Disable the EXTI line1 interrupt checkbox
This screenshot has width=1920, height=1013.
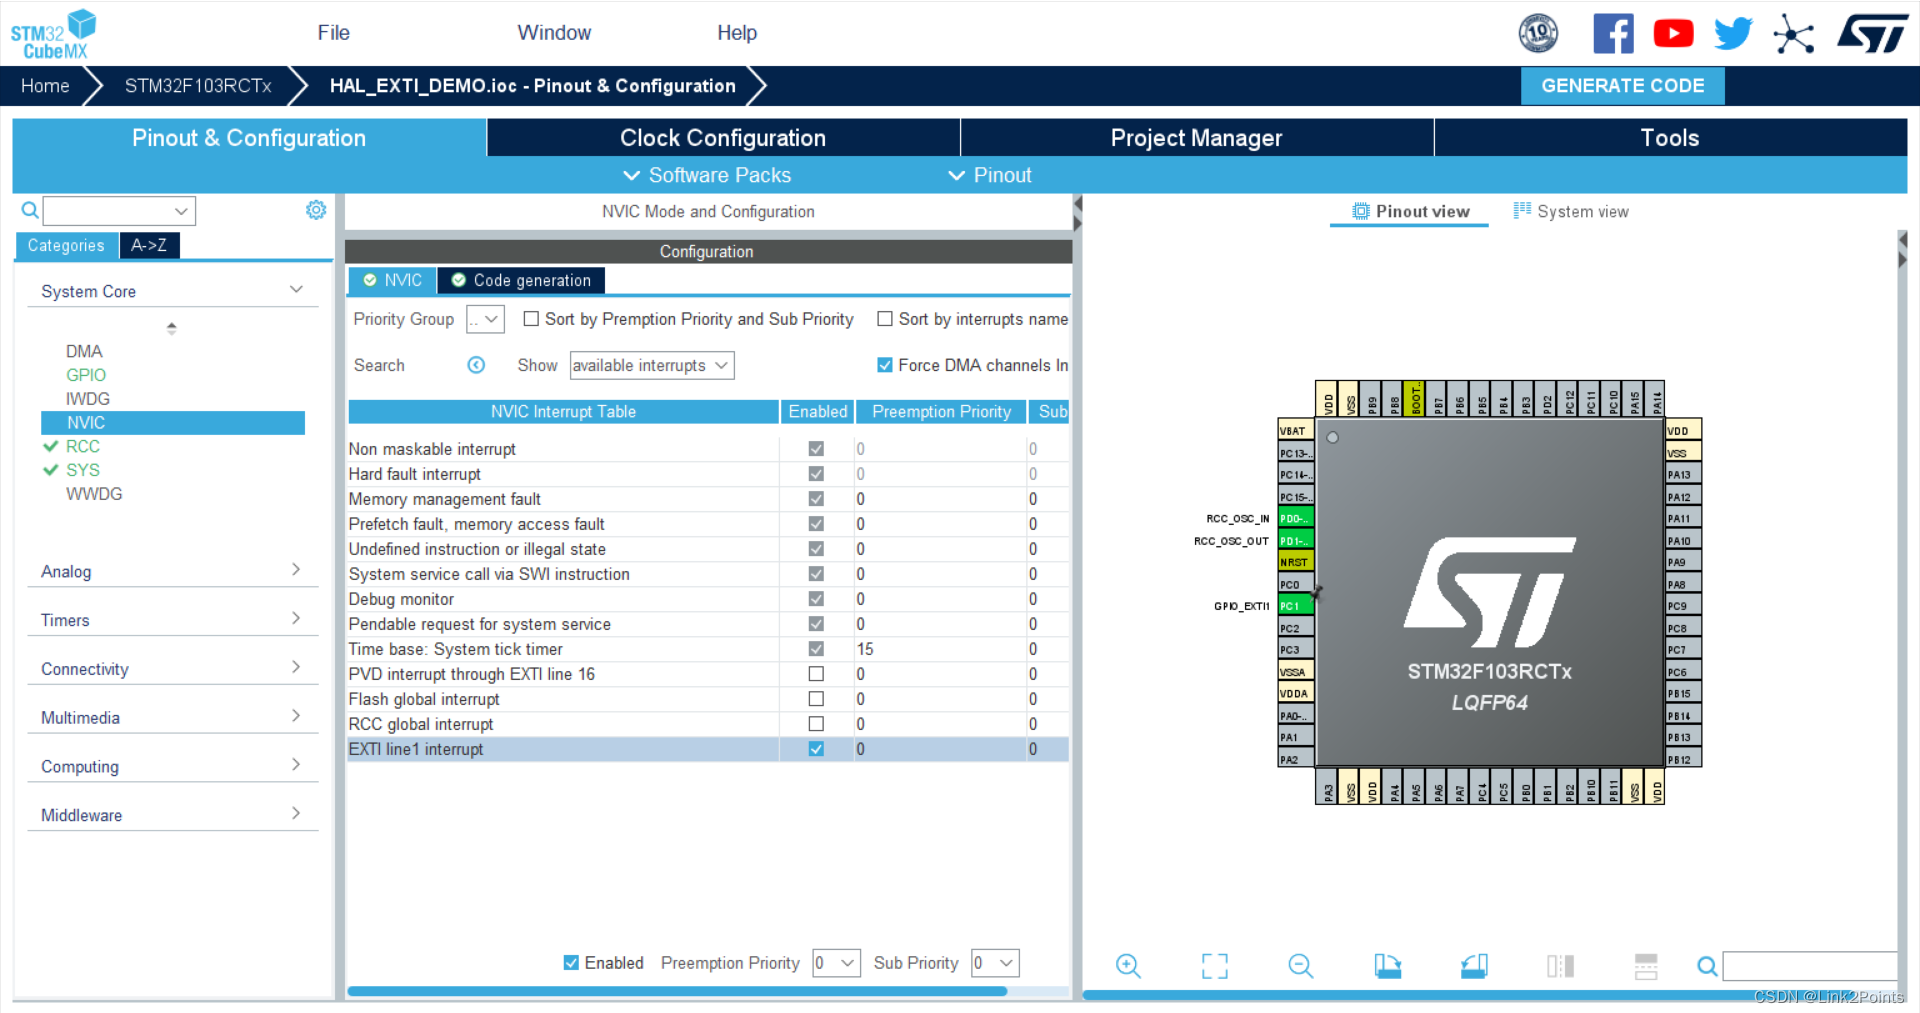click(x=816, y=749)
